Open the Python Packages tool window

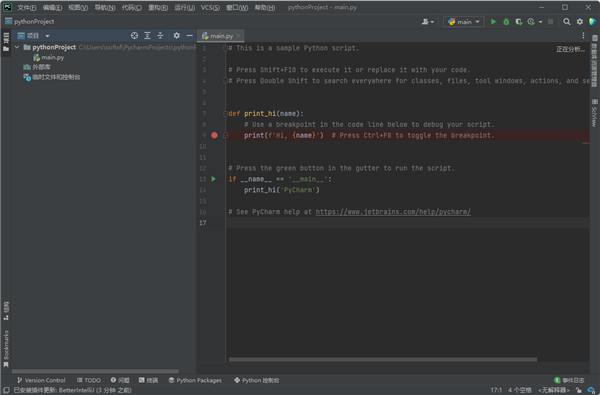point(195,380)
